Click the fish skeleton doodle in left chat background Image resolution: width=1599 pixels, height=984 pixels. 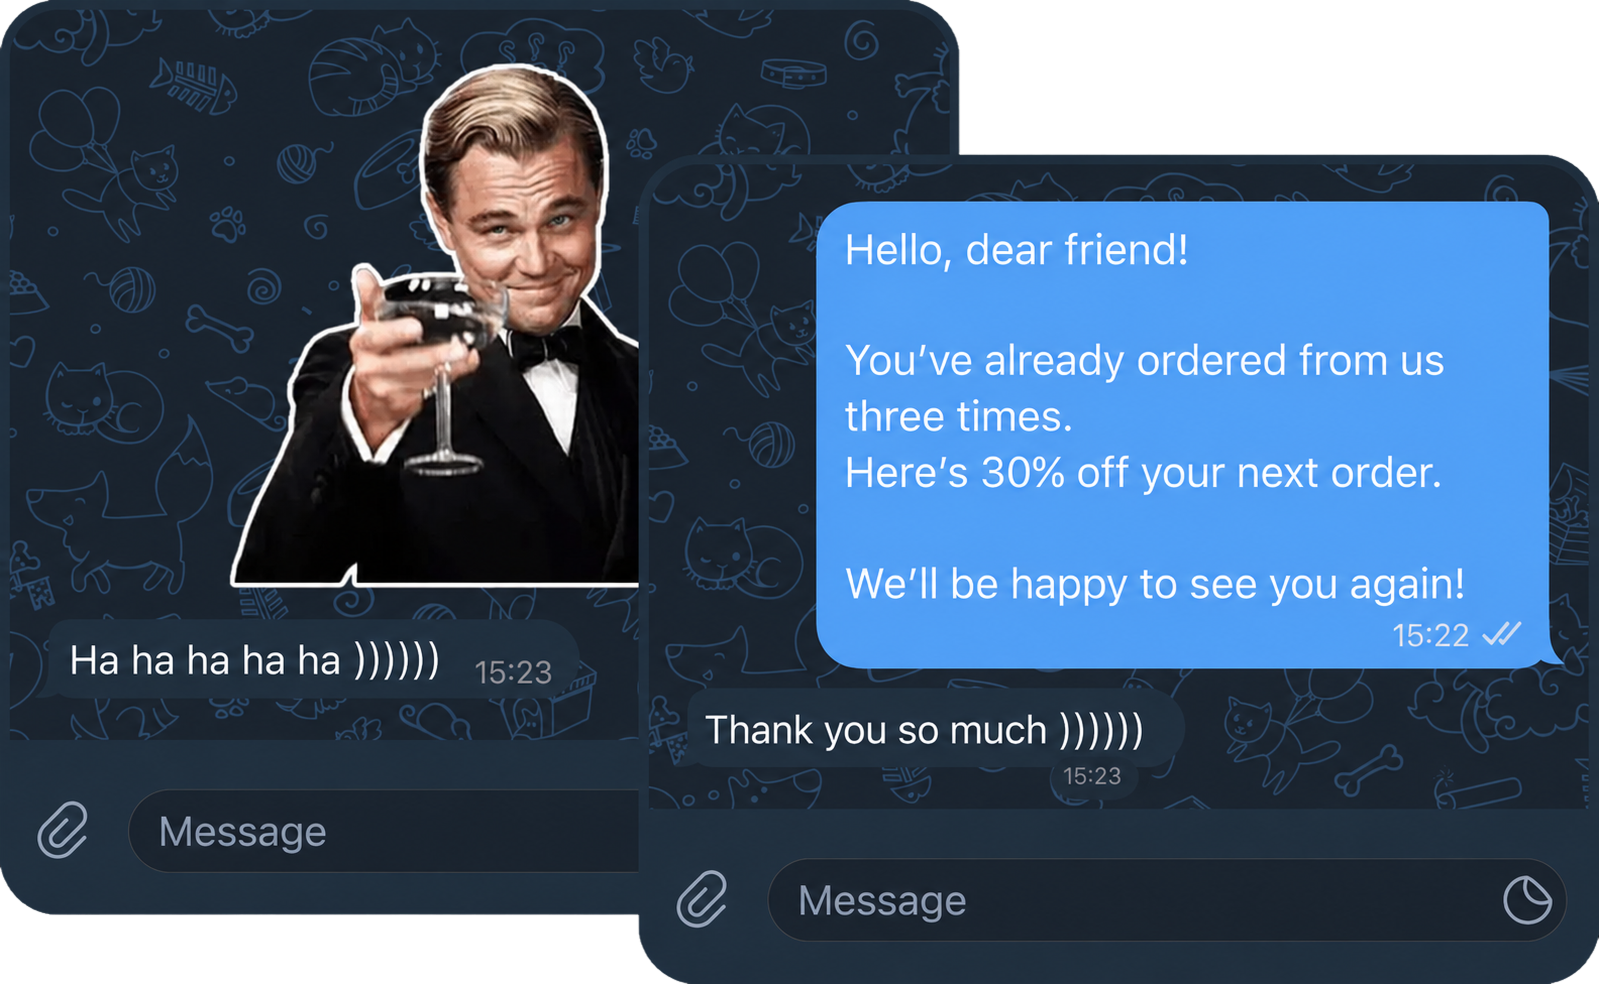194,86
